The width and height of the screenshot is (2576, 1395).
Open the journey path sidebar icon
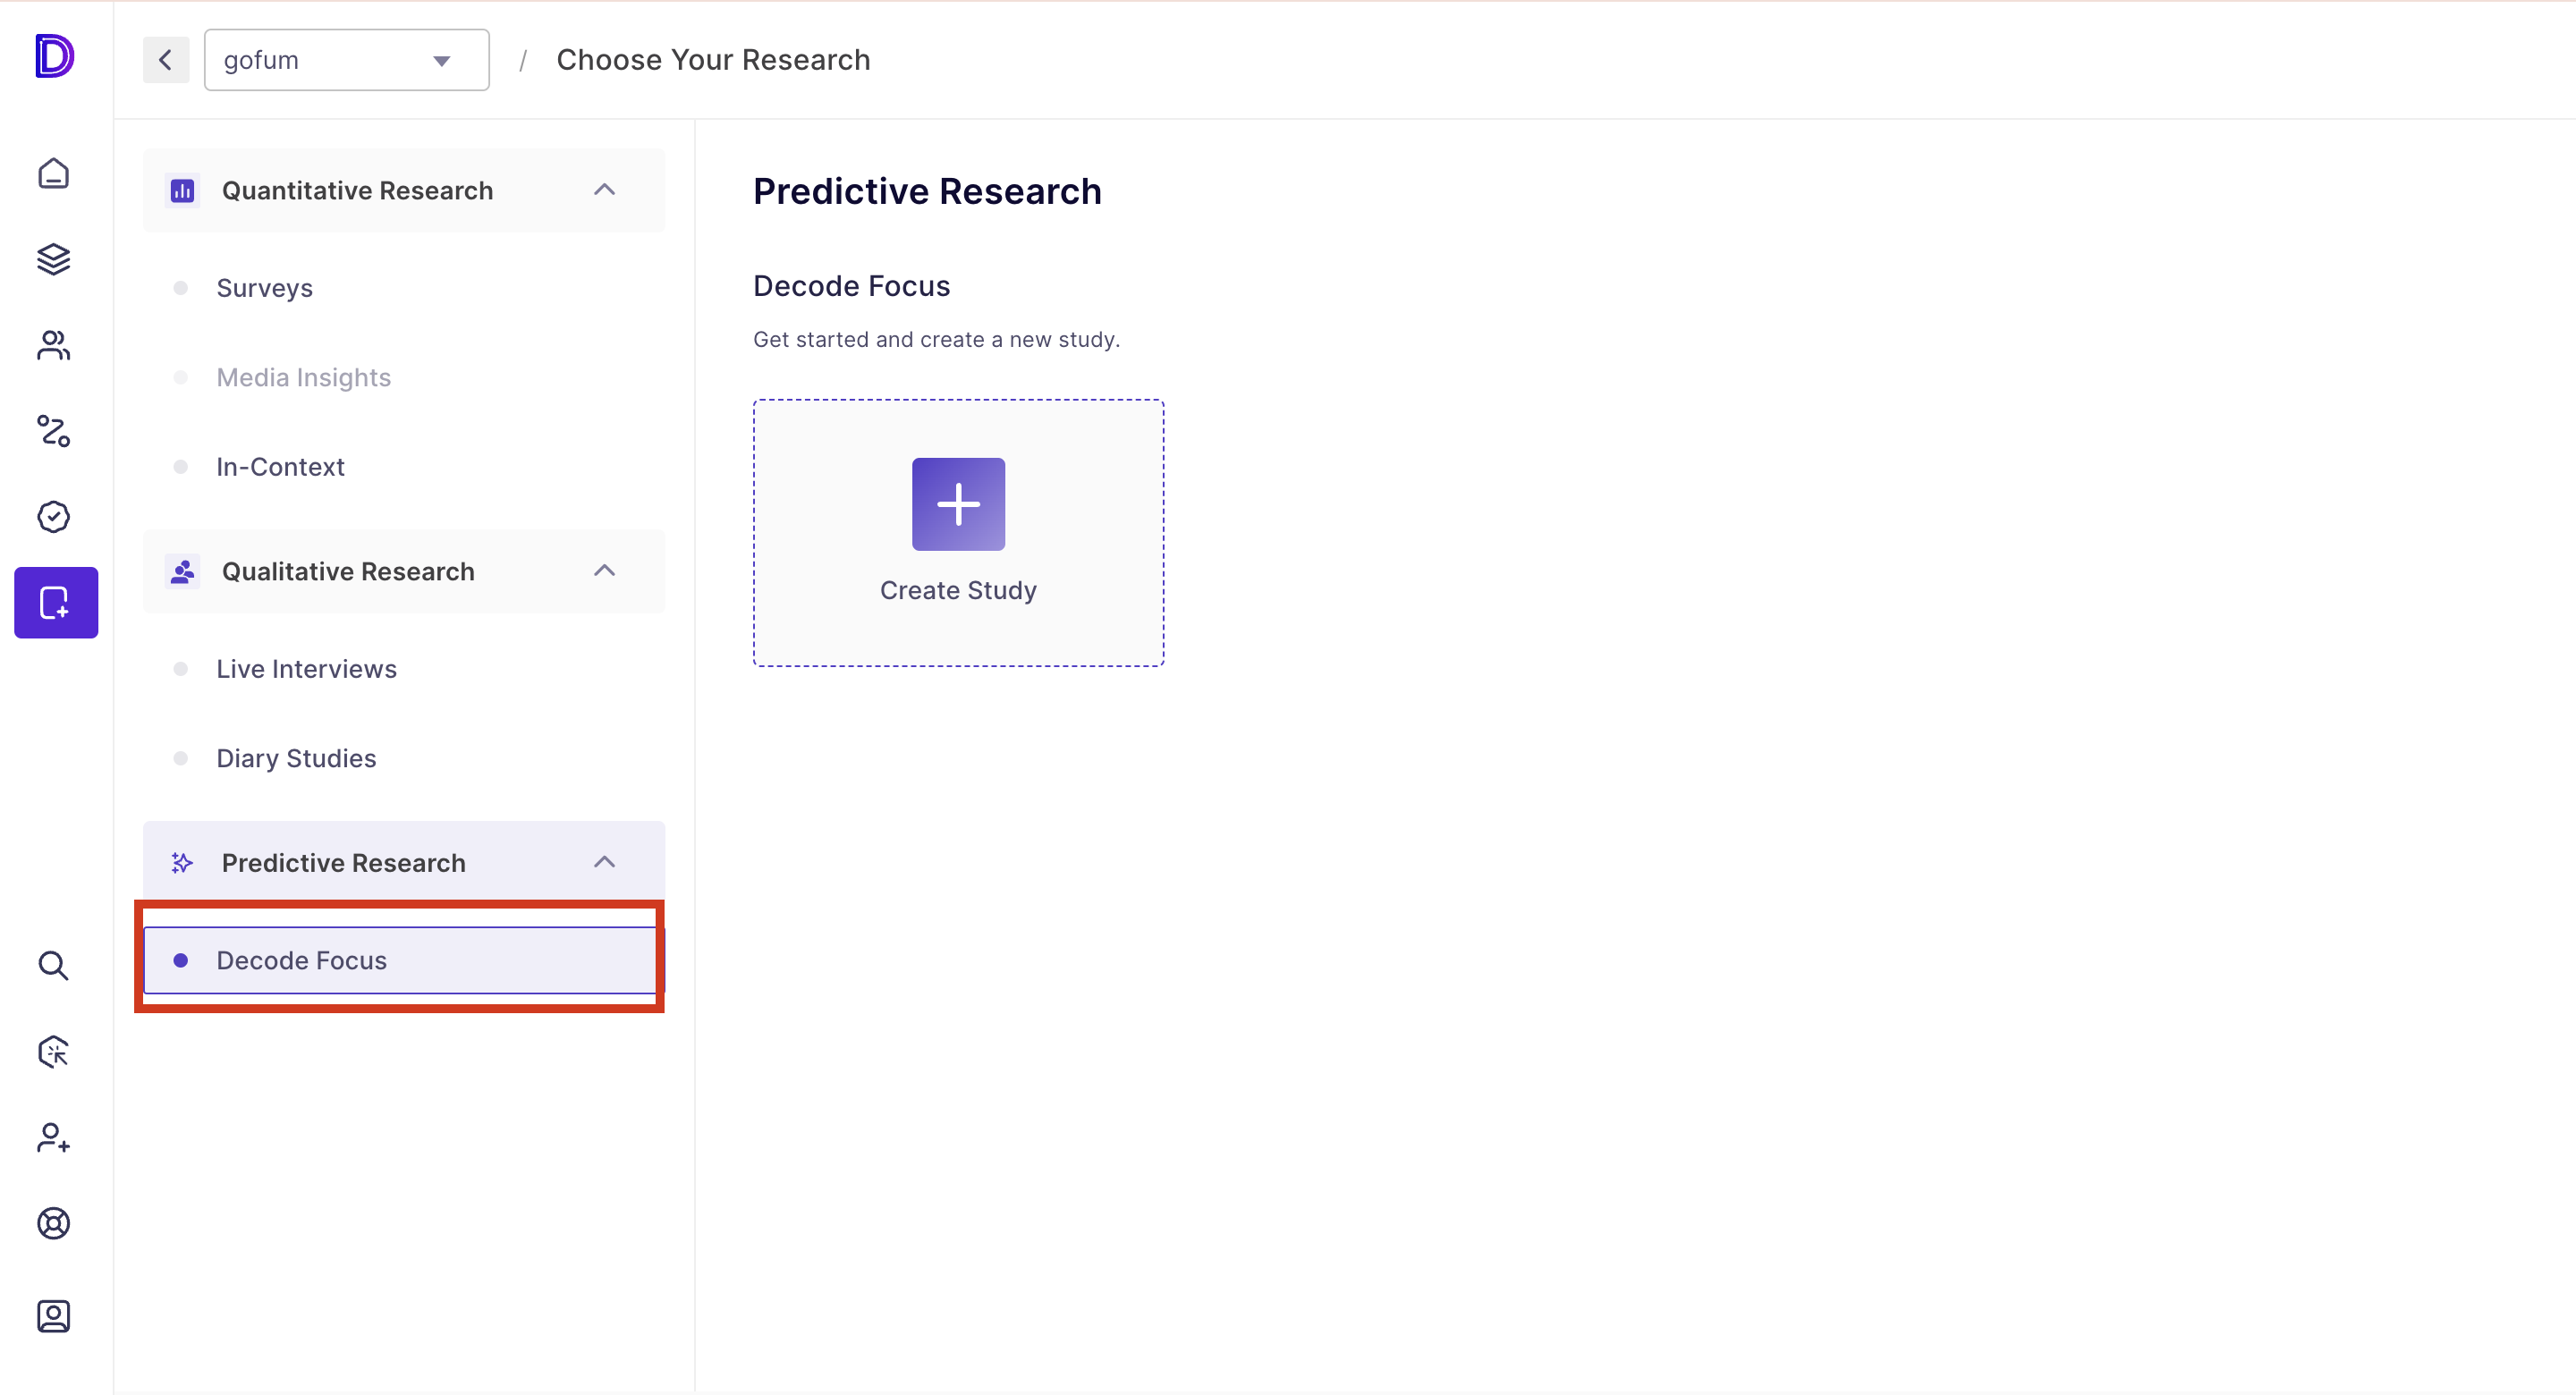54,431
